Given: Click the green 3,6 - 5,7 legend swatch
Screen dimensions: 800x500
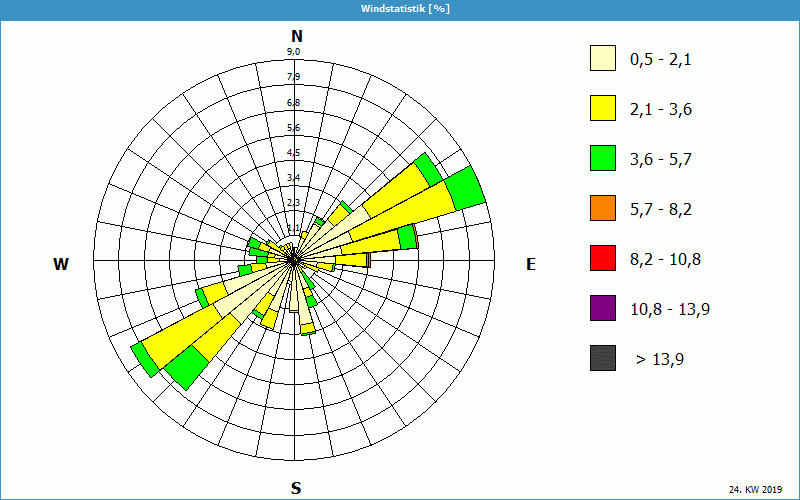Looking at the screenshot, I should tap(602, 159).
